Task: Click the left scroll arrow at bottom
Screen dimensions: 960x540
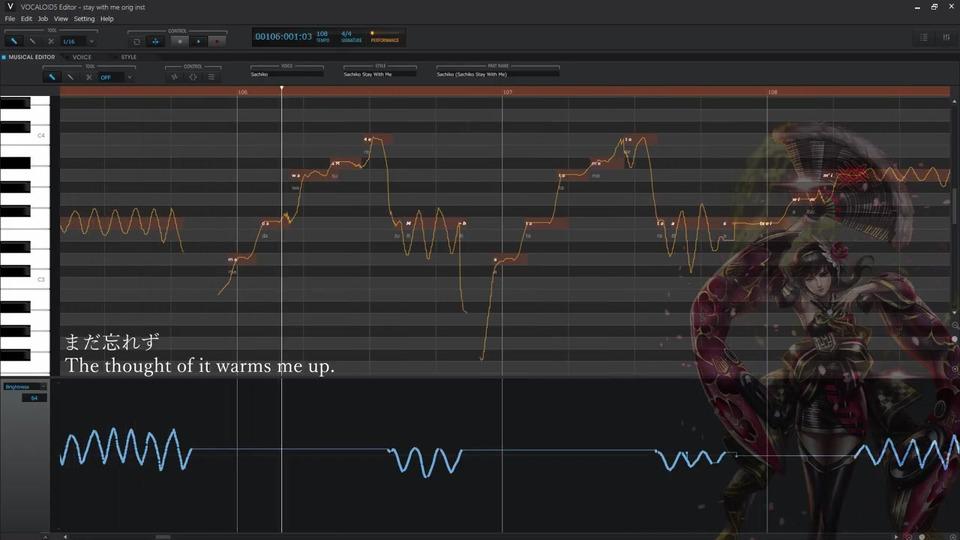Action: pyautogui.click(x=66, y=537)
